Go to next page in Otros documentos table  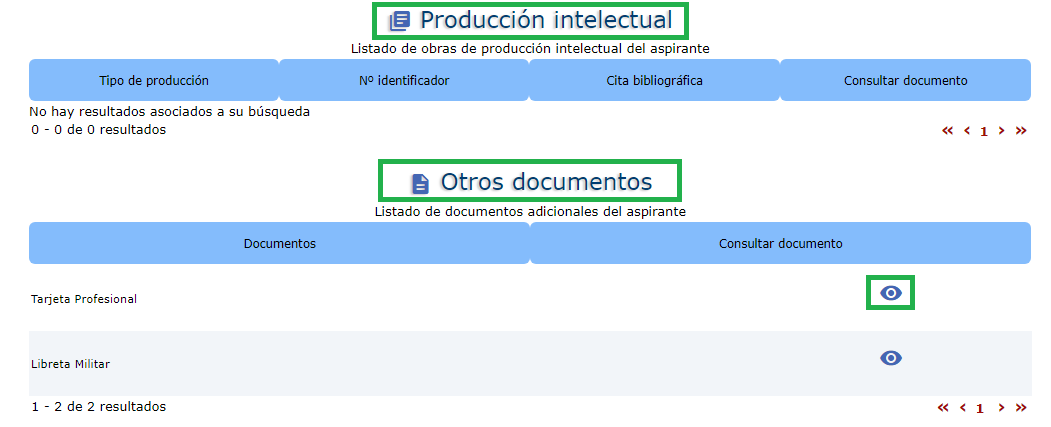(x=1001, y=407)
